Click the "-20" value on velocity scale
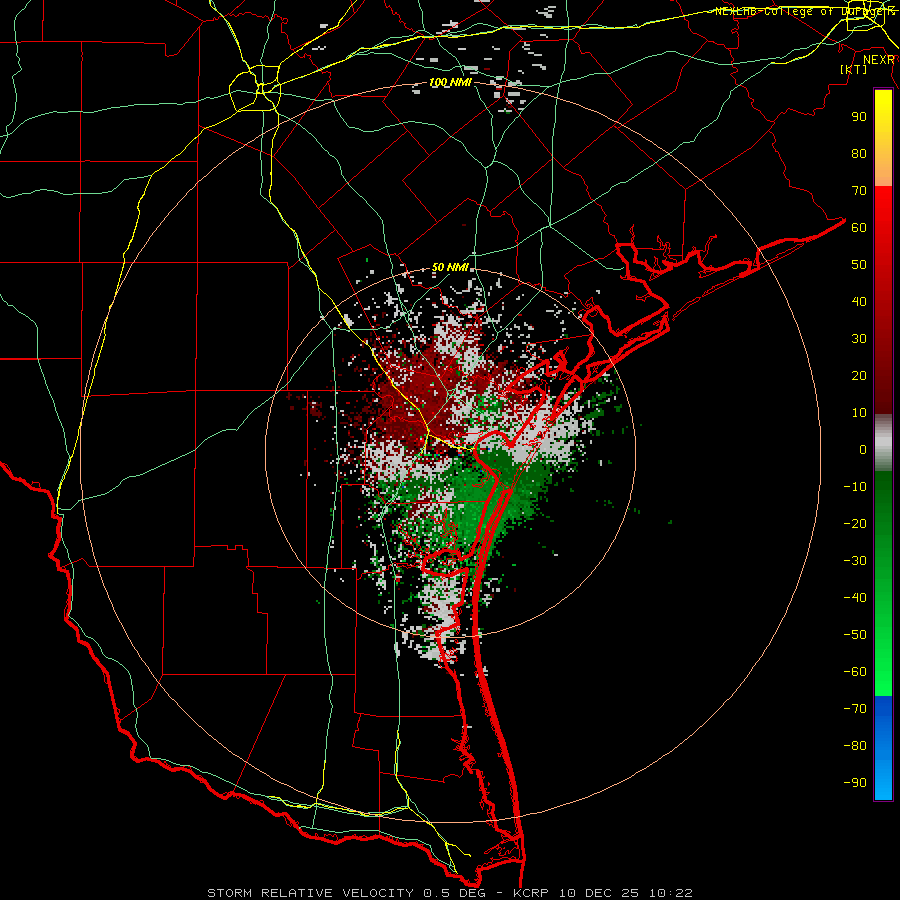900x900 pixels. (855, 524)
